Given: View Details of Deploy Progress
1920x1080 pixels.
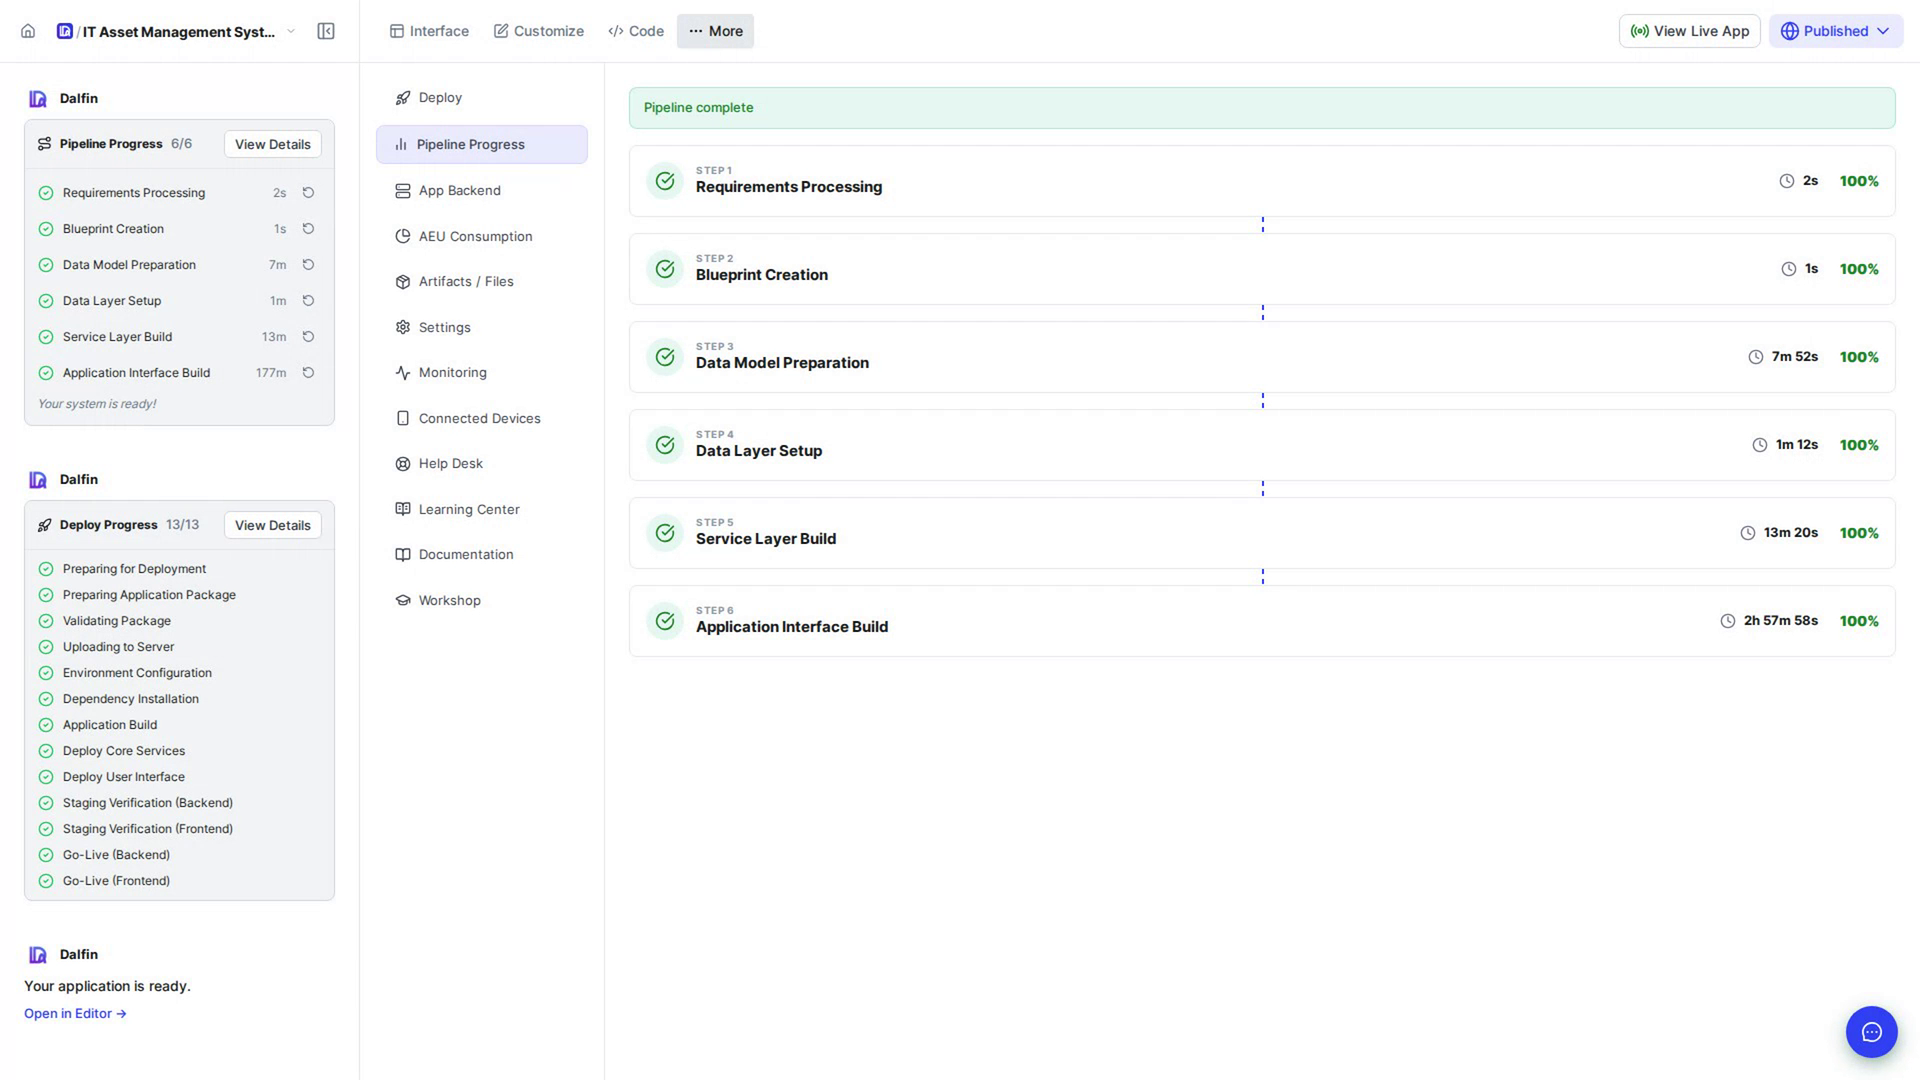Looking at the screenshot, I should coord(272,525).
